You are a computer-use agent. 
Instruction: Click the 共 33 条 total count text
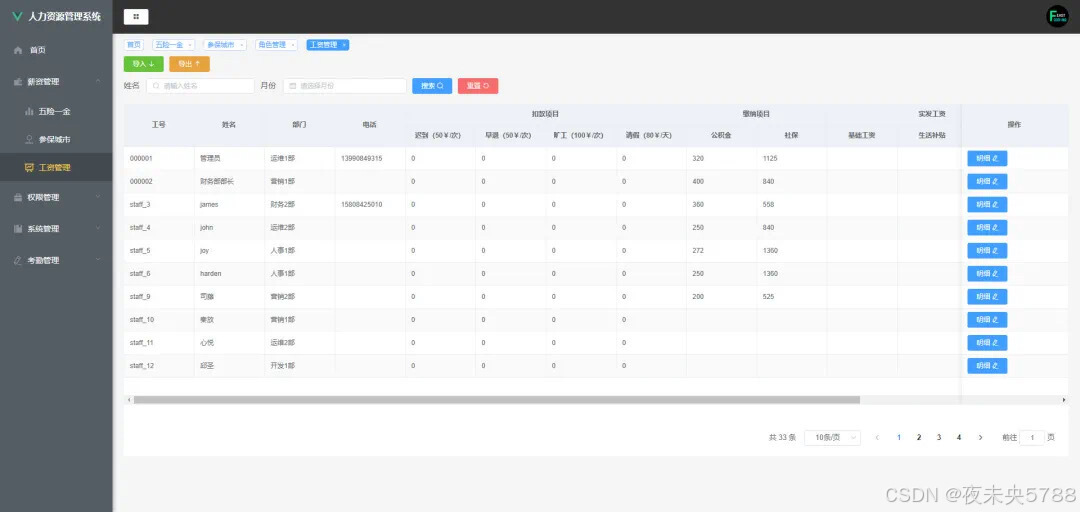[x=782, y=438]
